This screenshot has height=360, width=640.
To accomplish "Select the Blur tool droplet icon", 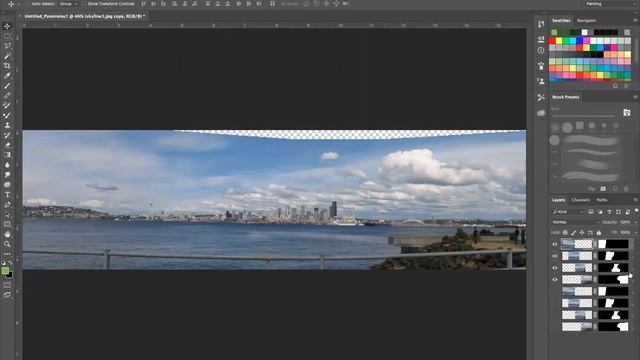I will (x=7, y=165).
